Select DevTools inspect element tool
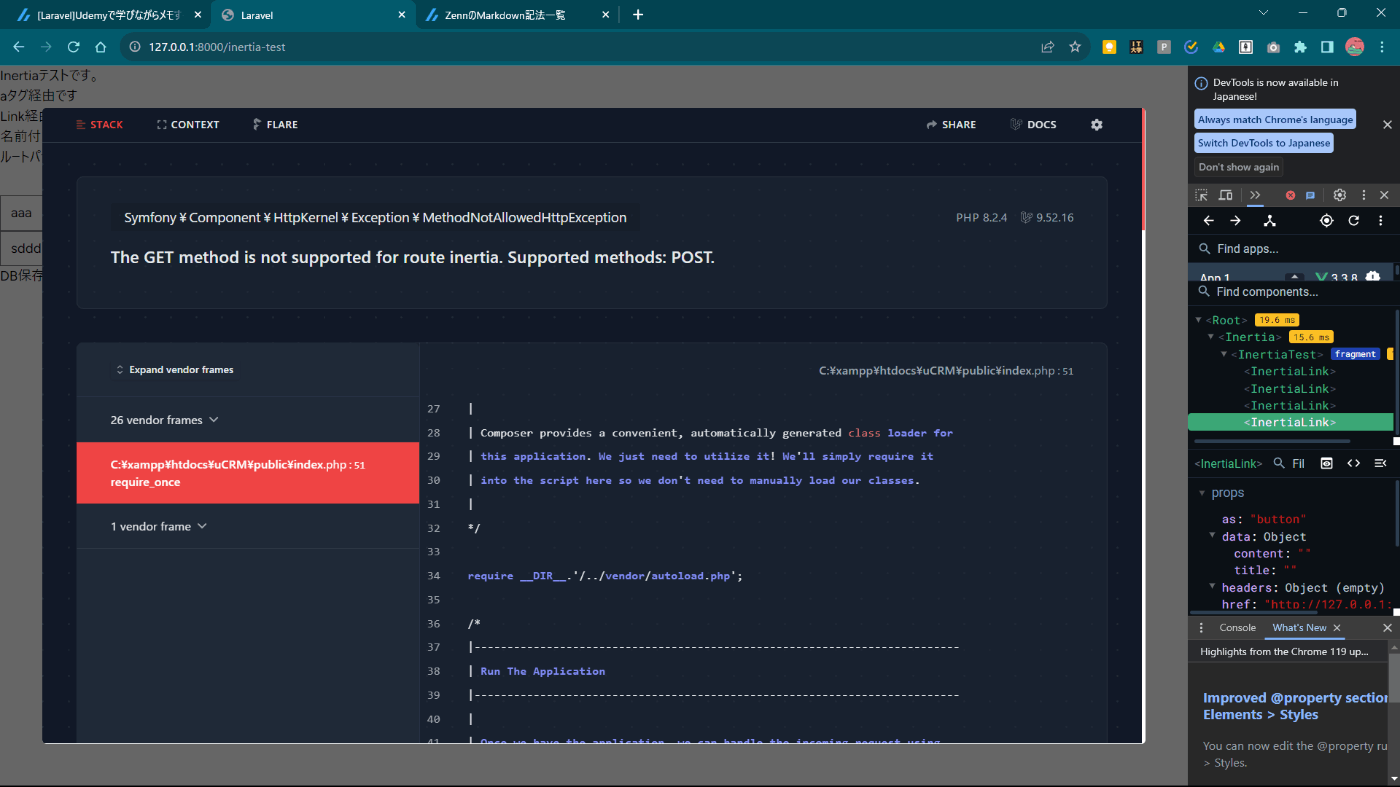Viewport: 1400px width, 787px height. [1202, 195]
